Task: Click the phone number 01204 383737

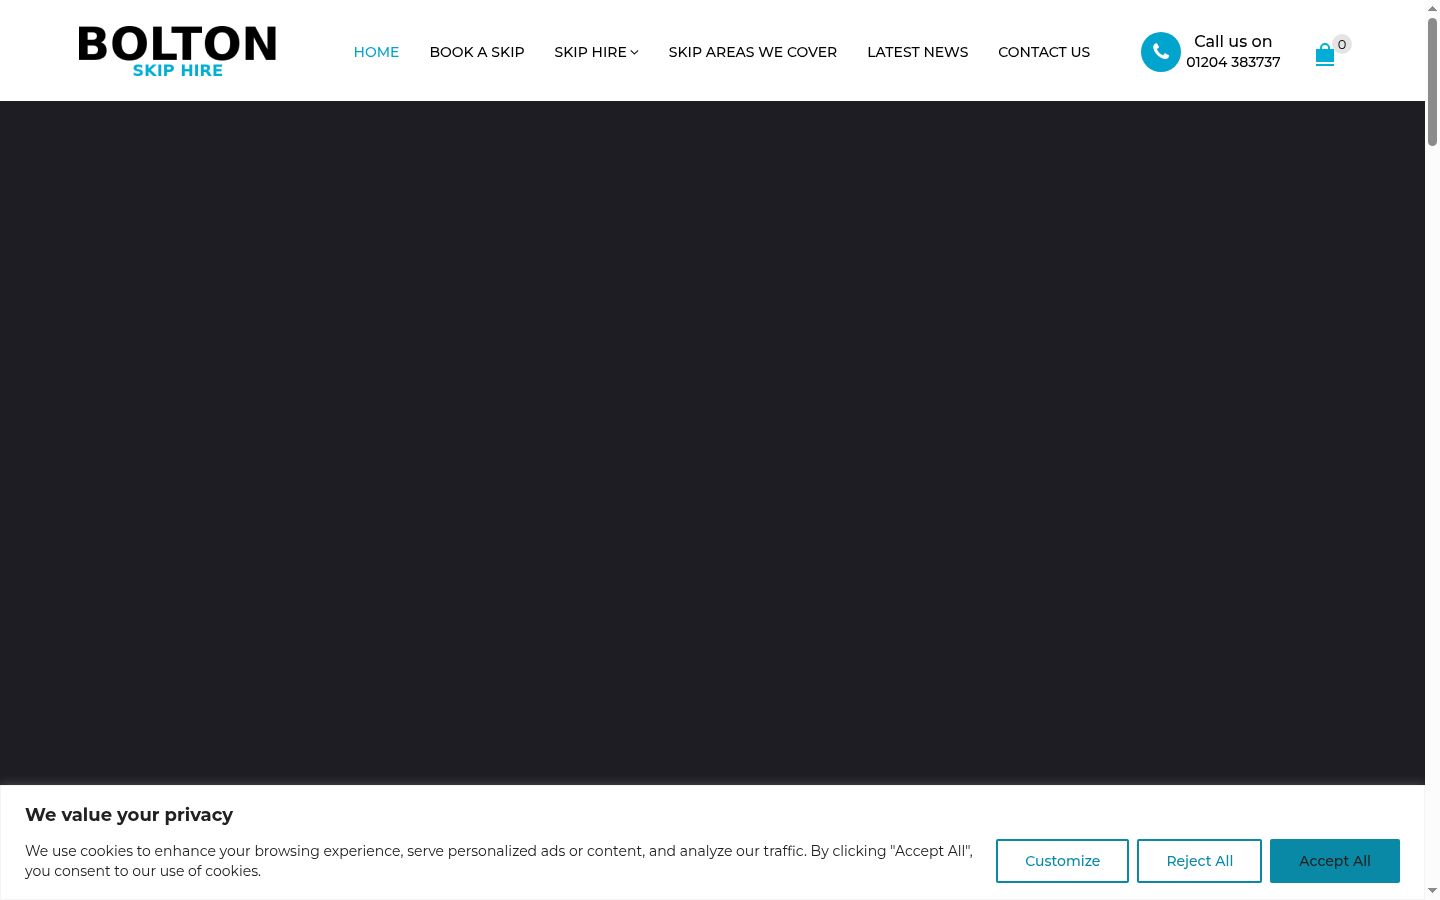Action: coord(1233,62)
